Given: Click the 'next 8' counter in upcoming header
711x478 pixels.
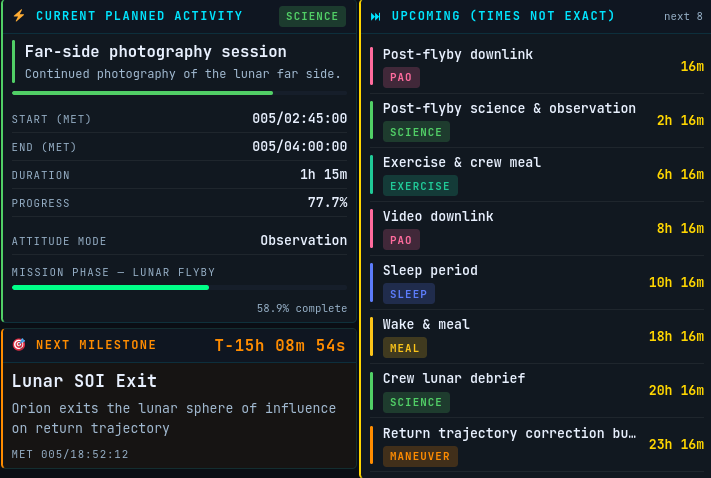Looking at the screenshot, I should (683, 16).
